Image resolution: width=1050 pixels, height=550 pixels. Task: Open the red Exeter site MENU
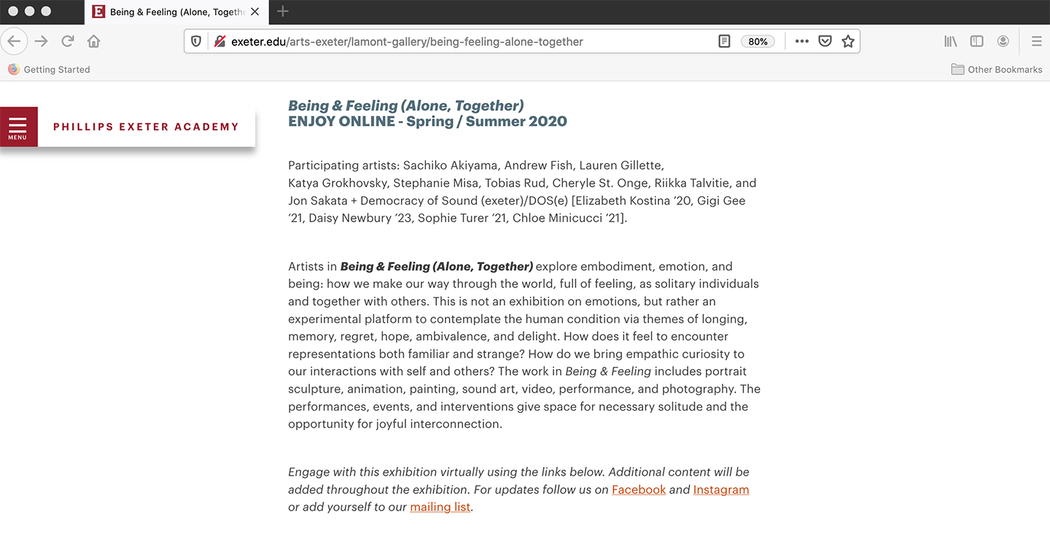click(x=18, y=127)
